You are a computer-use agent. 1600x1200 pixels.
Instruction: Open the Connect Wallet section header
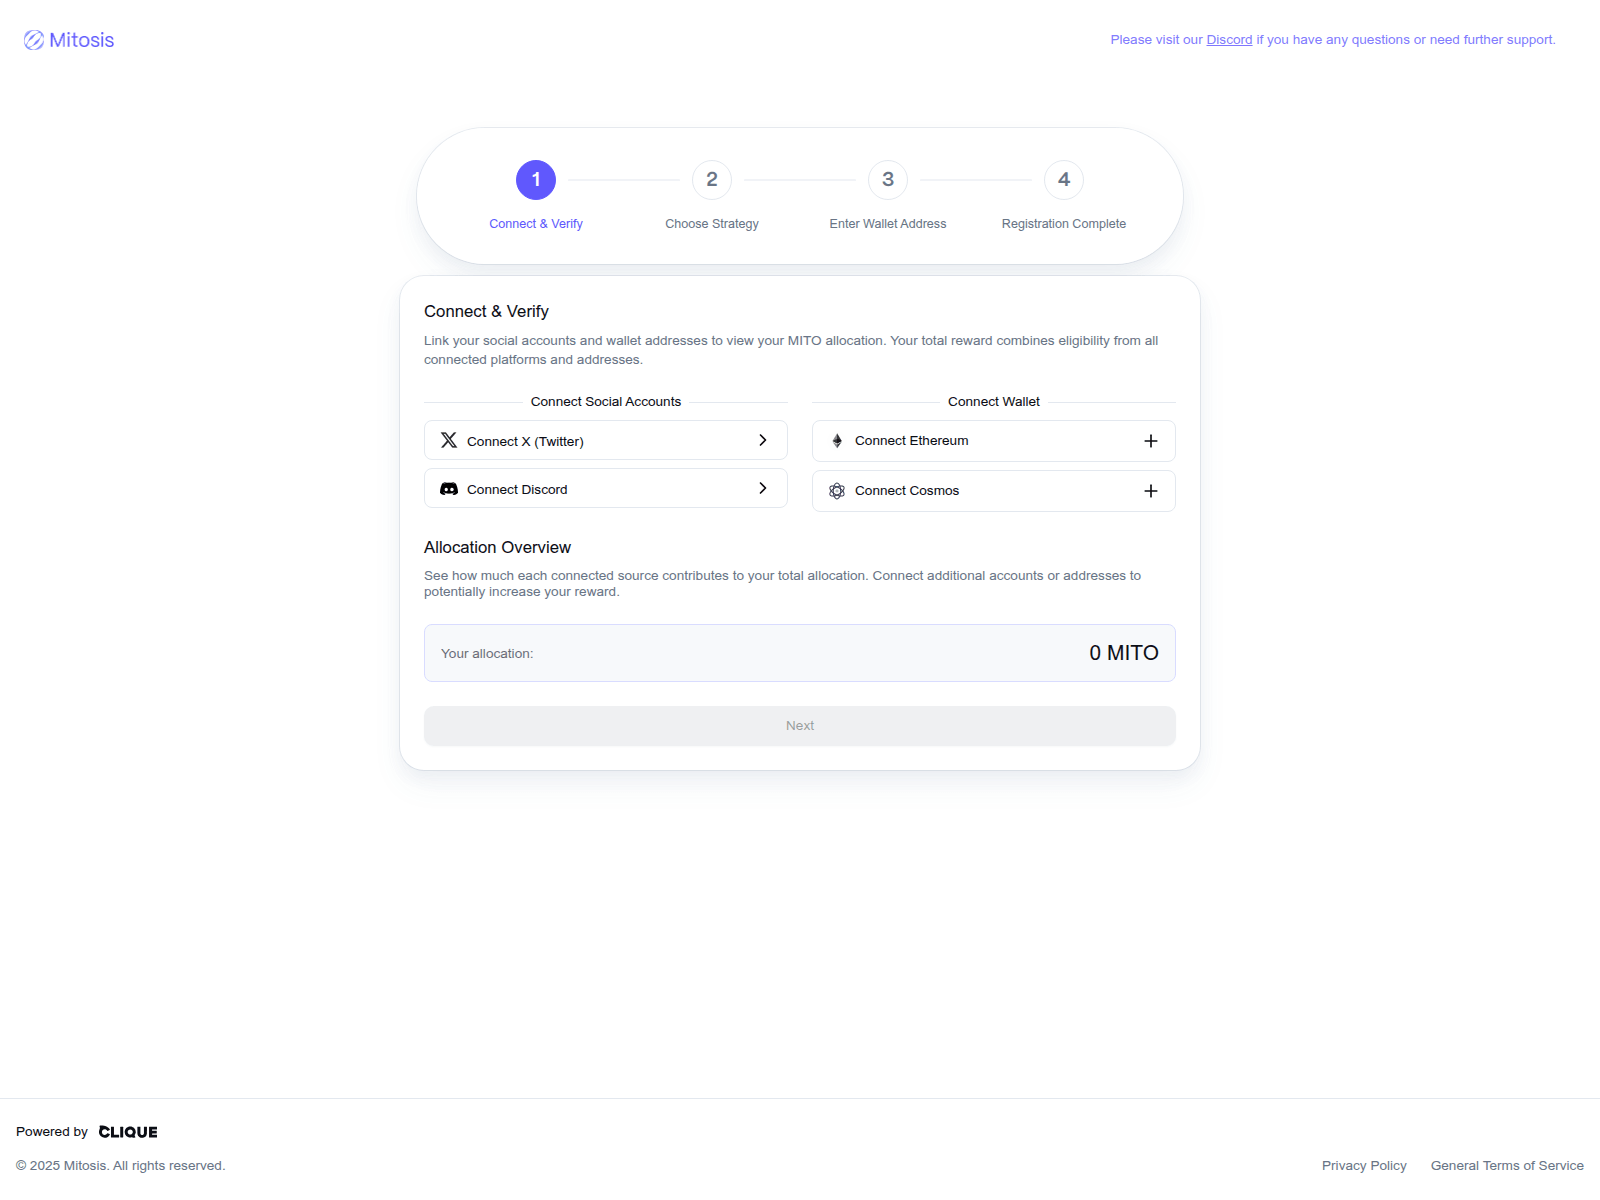993,401
